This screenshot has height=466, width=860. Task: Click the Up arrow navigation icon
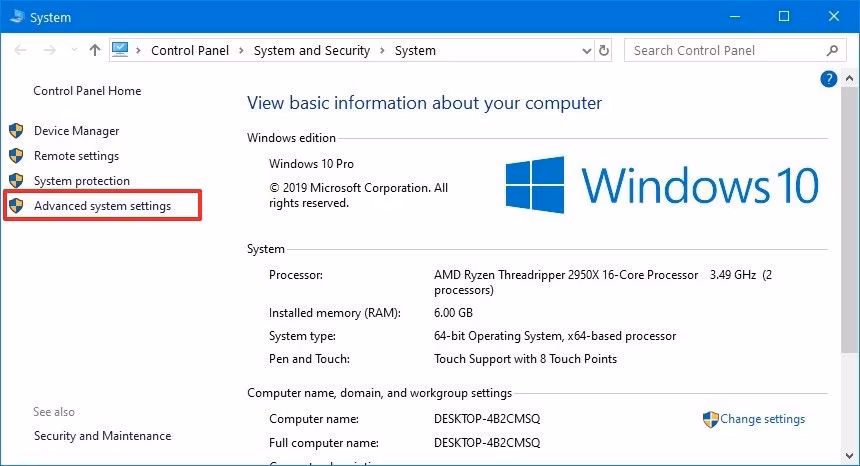(x=95, y=50)
